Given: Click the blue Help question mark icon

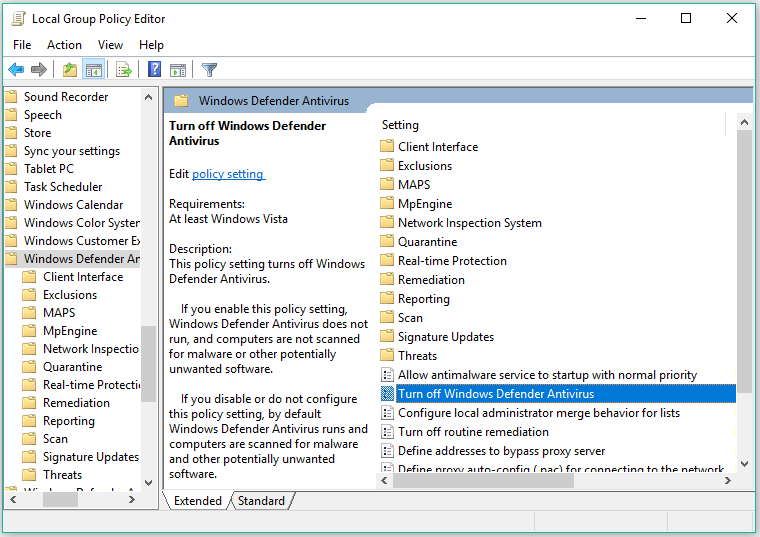Looking at the screenshot, I should coord(154,69).
